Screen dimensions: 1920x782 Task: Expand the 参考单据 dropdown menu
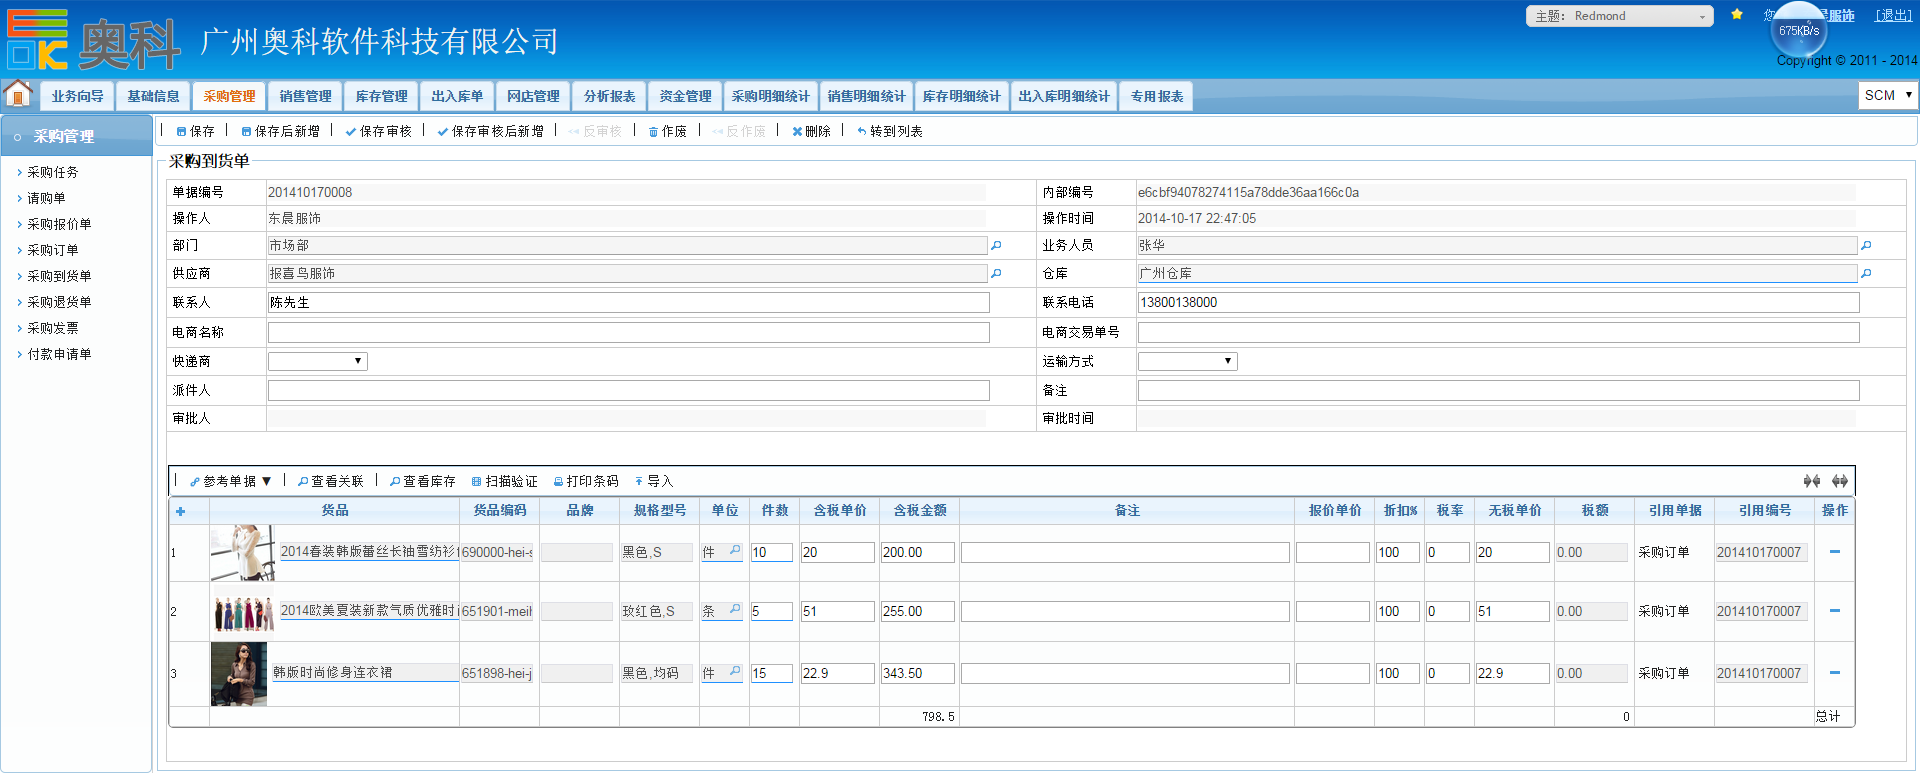click(231, 482)
